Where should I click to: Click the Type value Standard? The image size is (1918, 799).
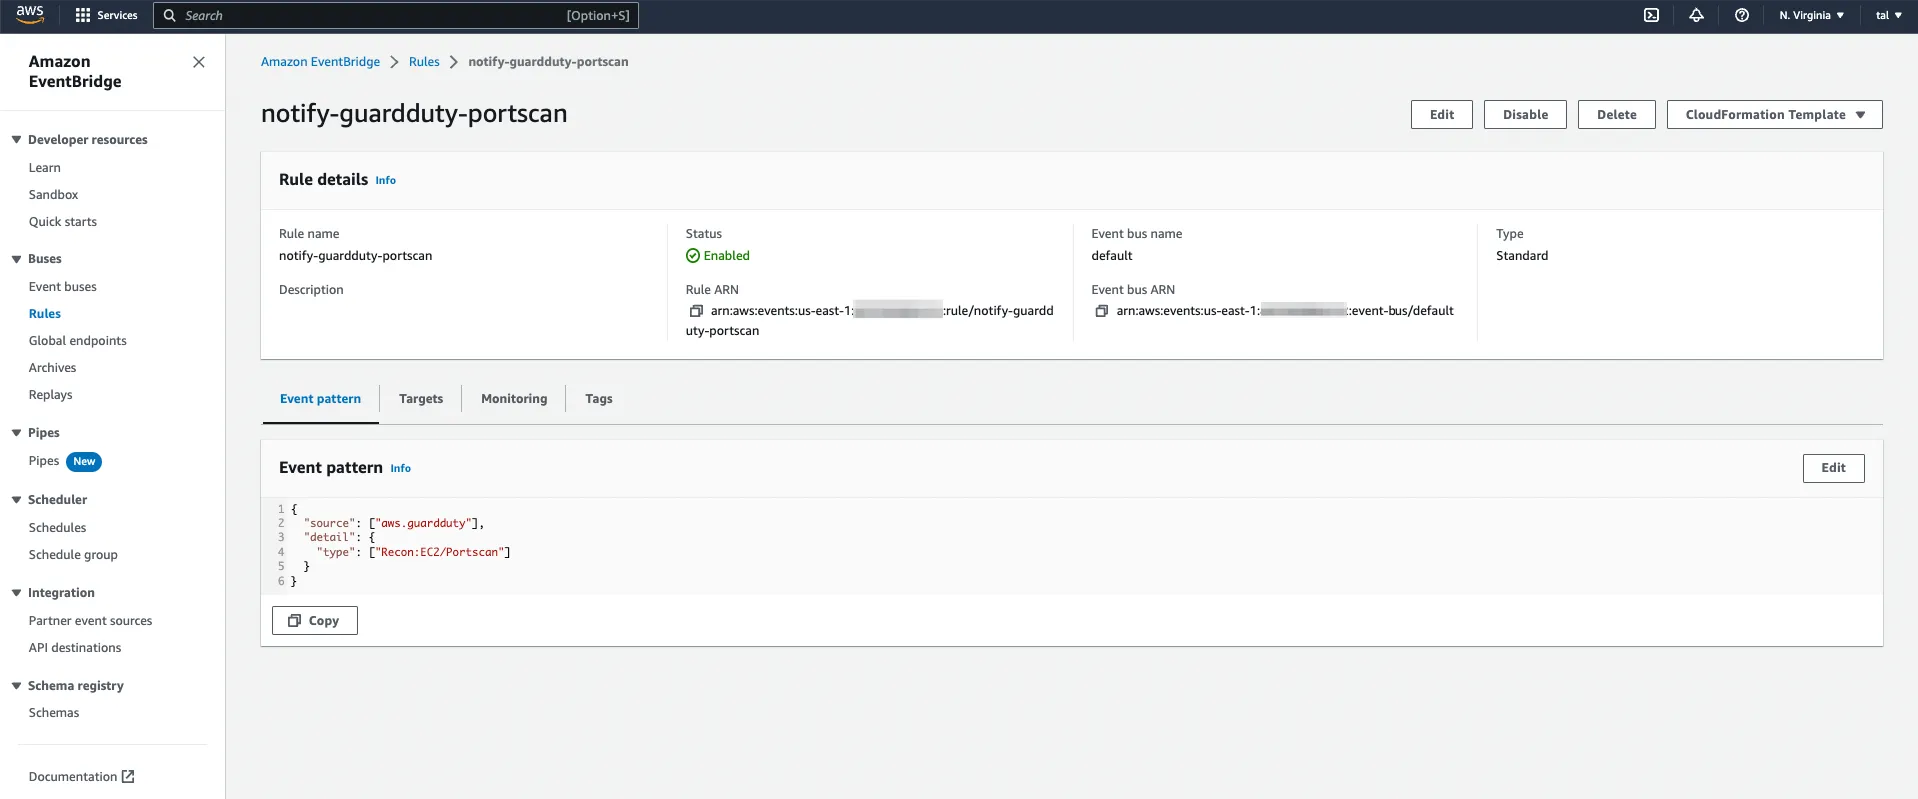[x=1522, y=256]
